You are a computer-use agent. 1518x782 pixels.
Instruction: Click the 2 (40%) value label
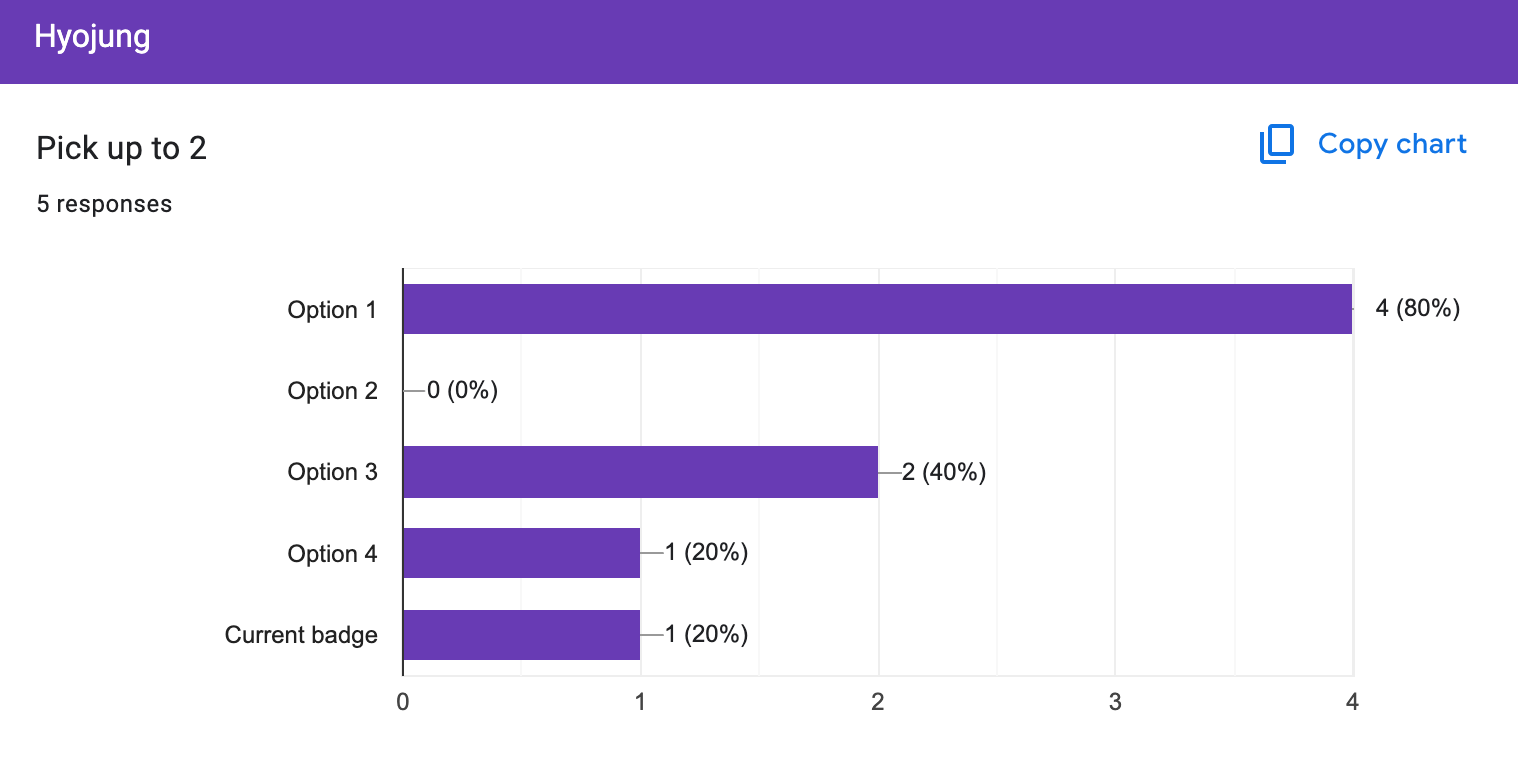click(x=944, y=472)
